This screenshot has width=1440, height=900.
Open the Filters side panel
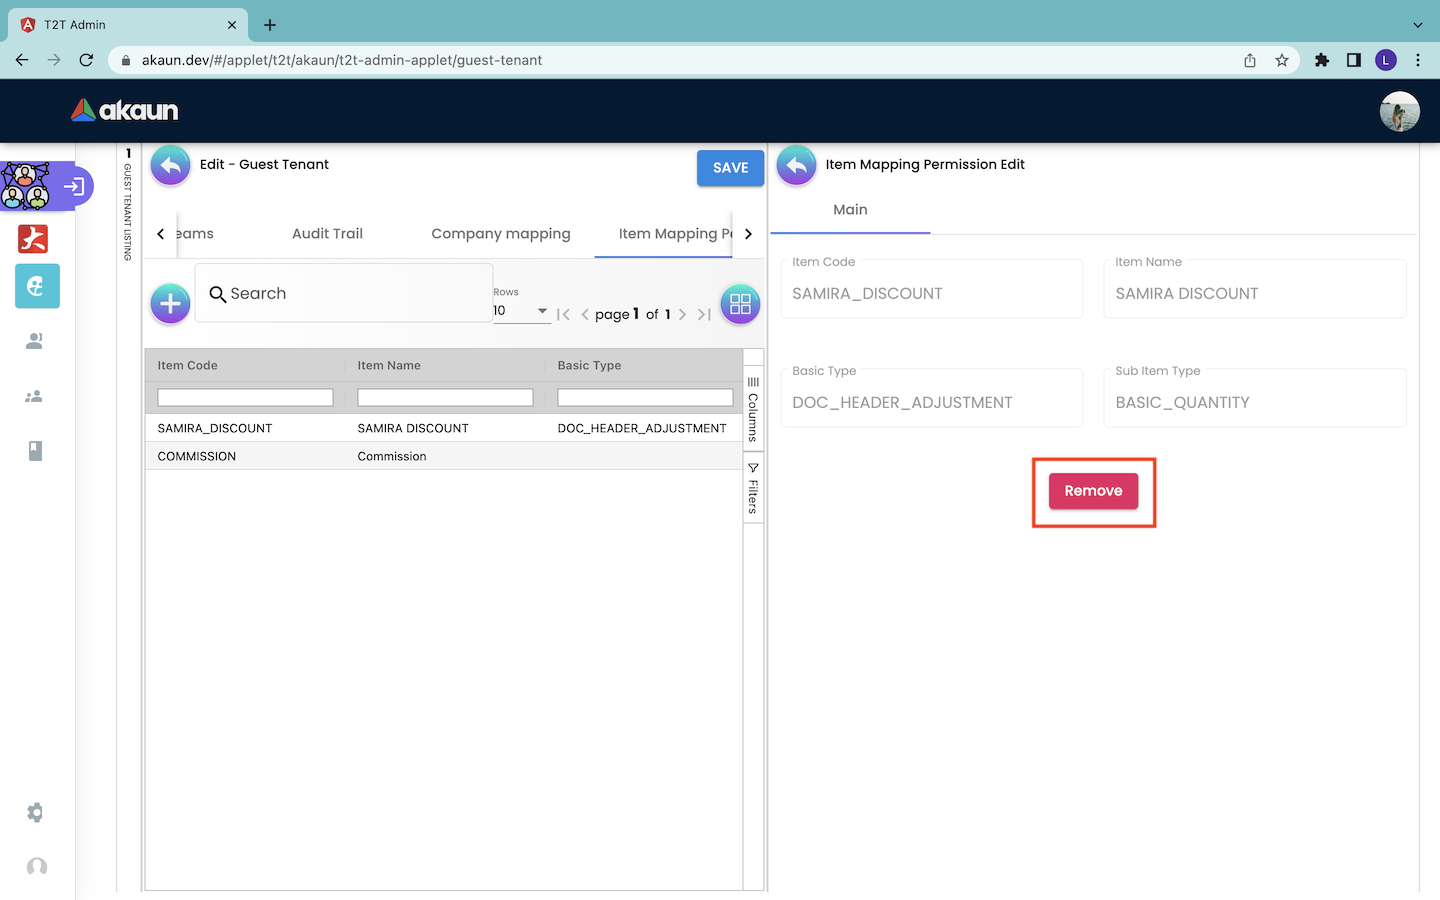coord(753,489)
